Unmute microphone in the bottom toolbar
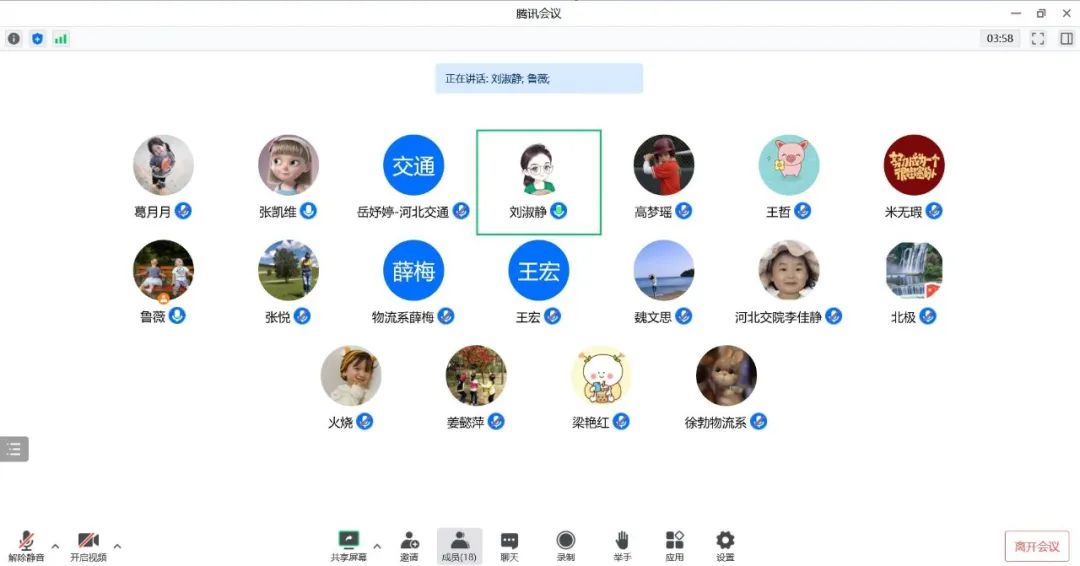Image resolution: width=1080 pixels, height=566 pixels. [x=26, y=546]
